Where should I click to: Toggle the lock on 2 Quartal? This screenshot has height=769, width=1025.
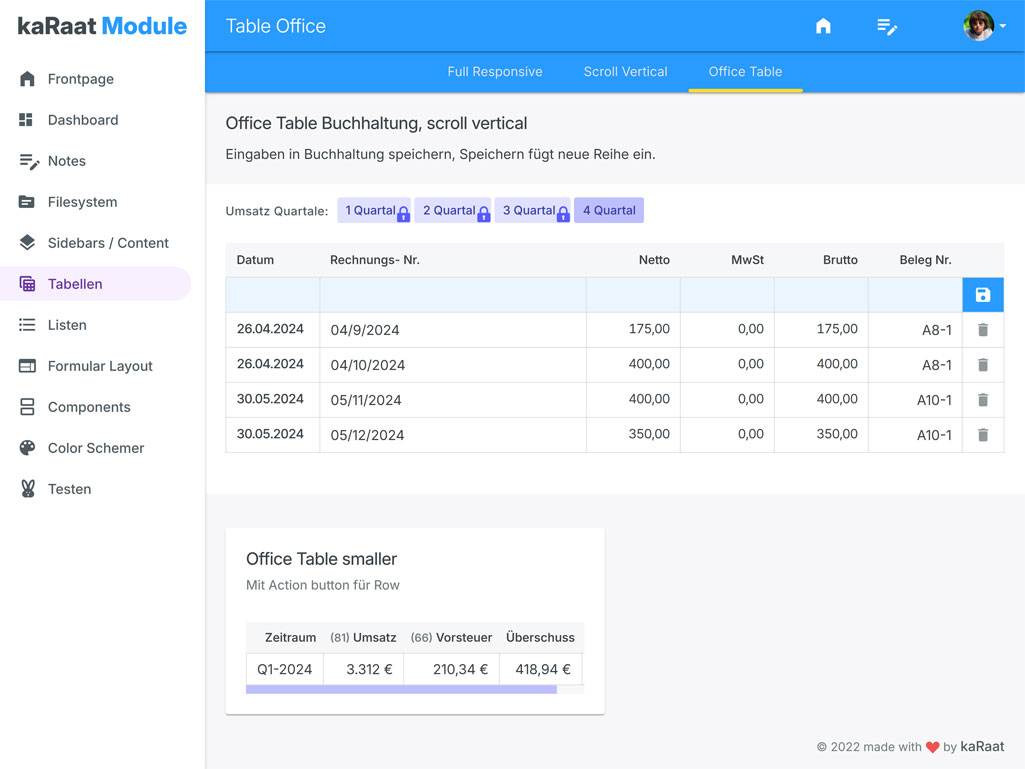(483, 213)
